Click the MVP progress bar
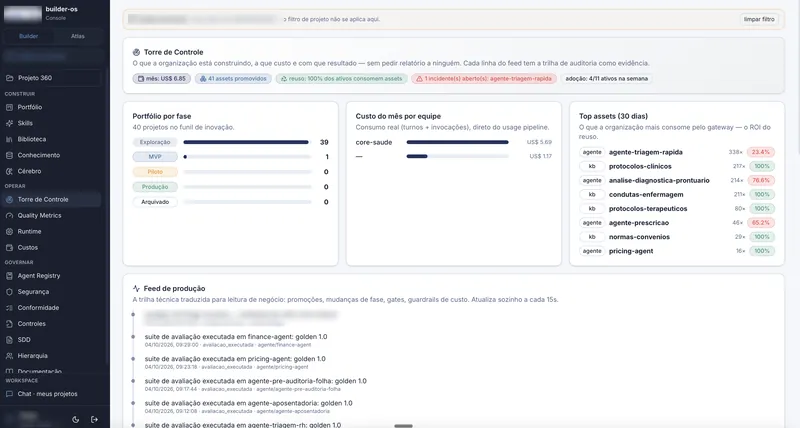Image resolution: width=800 pixels, height=428 pixels. click(x=247, y=157)
